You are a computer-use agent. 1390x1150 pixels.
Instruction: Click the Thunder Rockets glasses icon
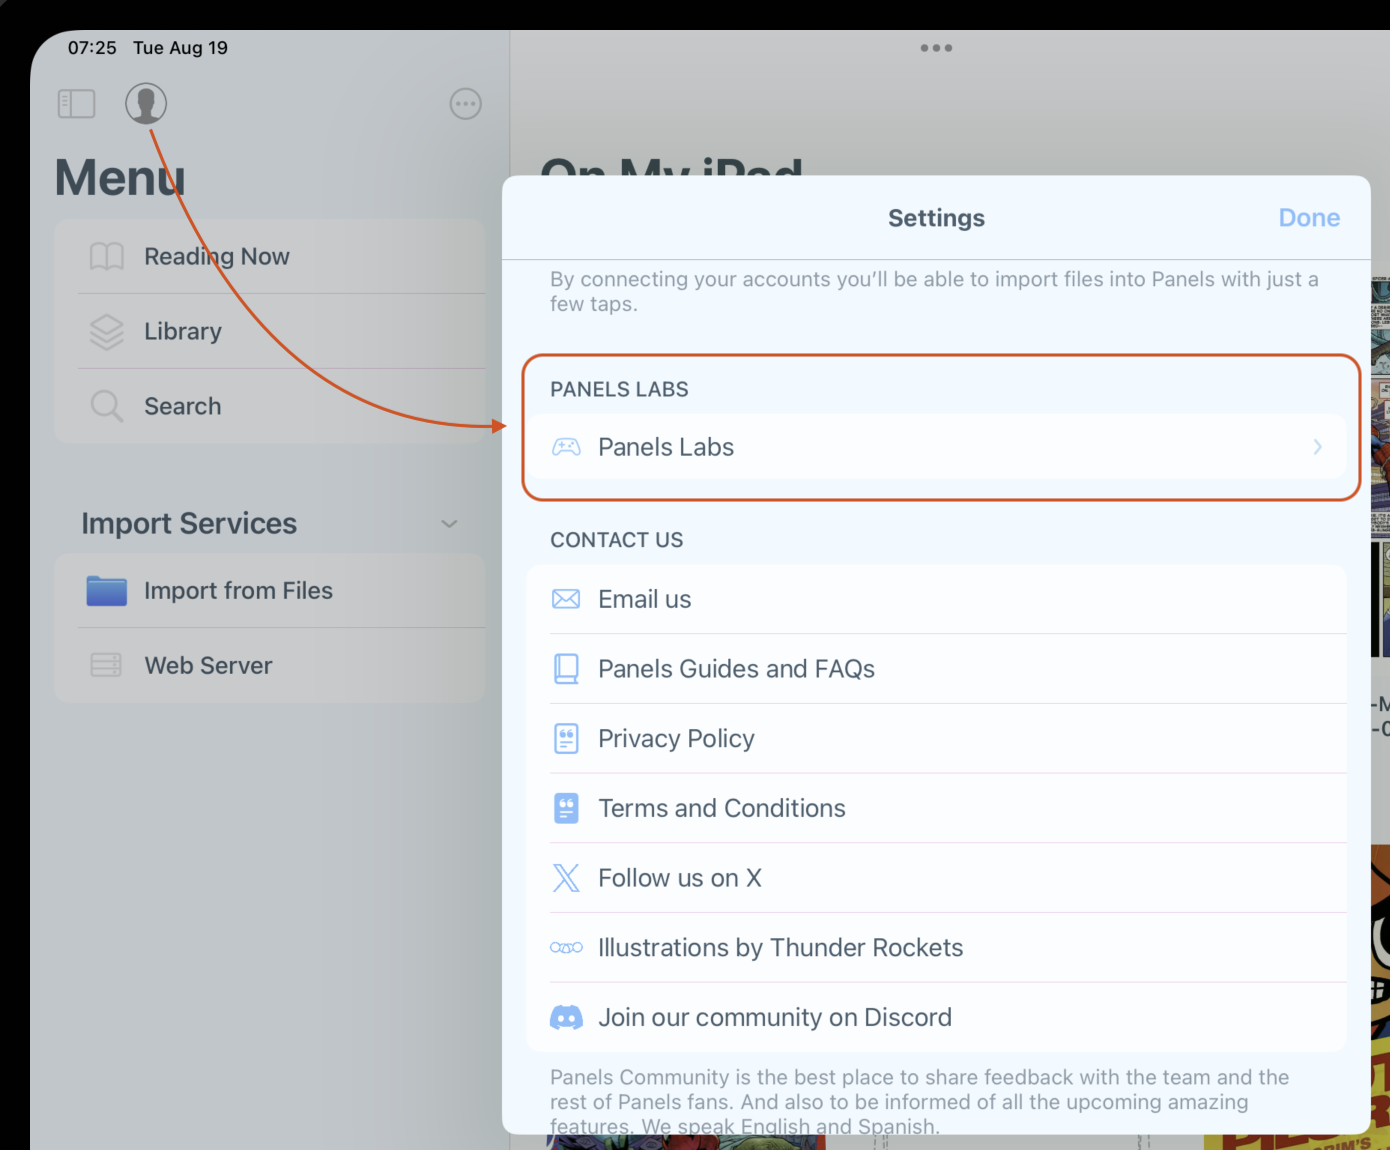566,948
